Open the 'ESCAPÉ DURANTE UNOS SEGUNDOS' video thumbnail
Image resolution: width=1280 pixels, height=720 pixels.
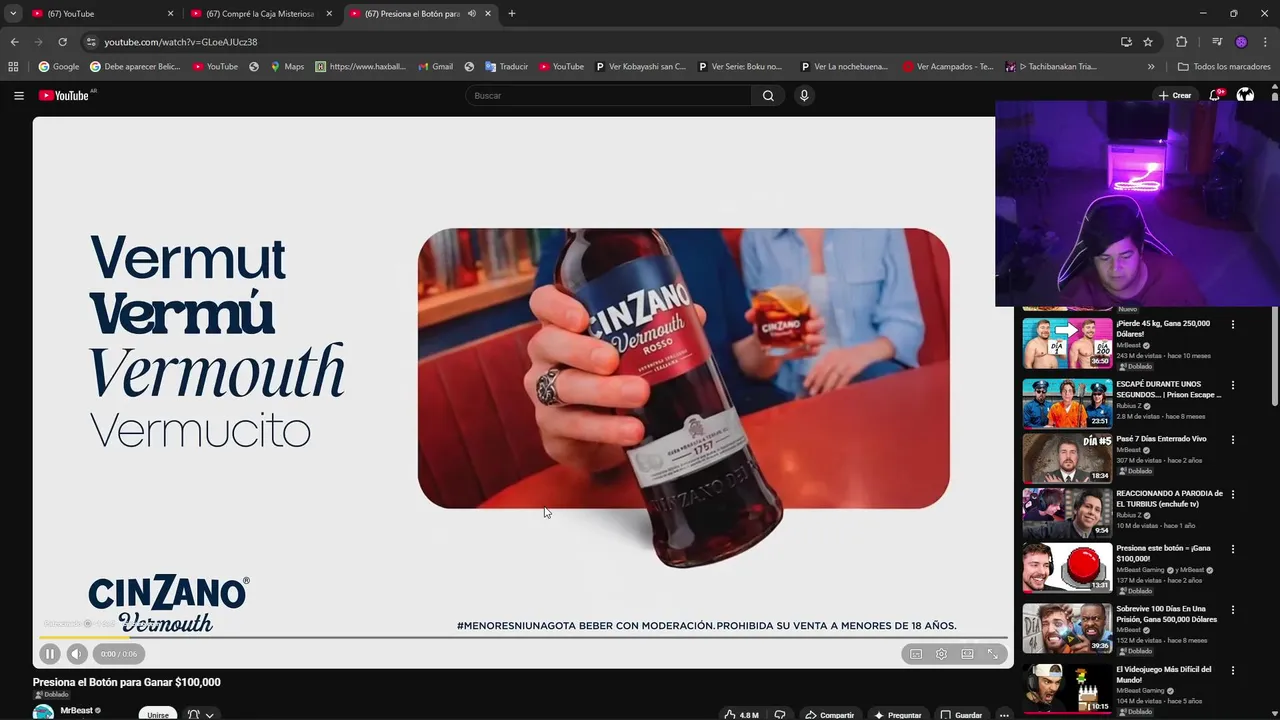1067,403
